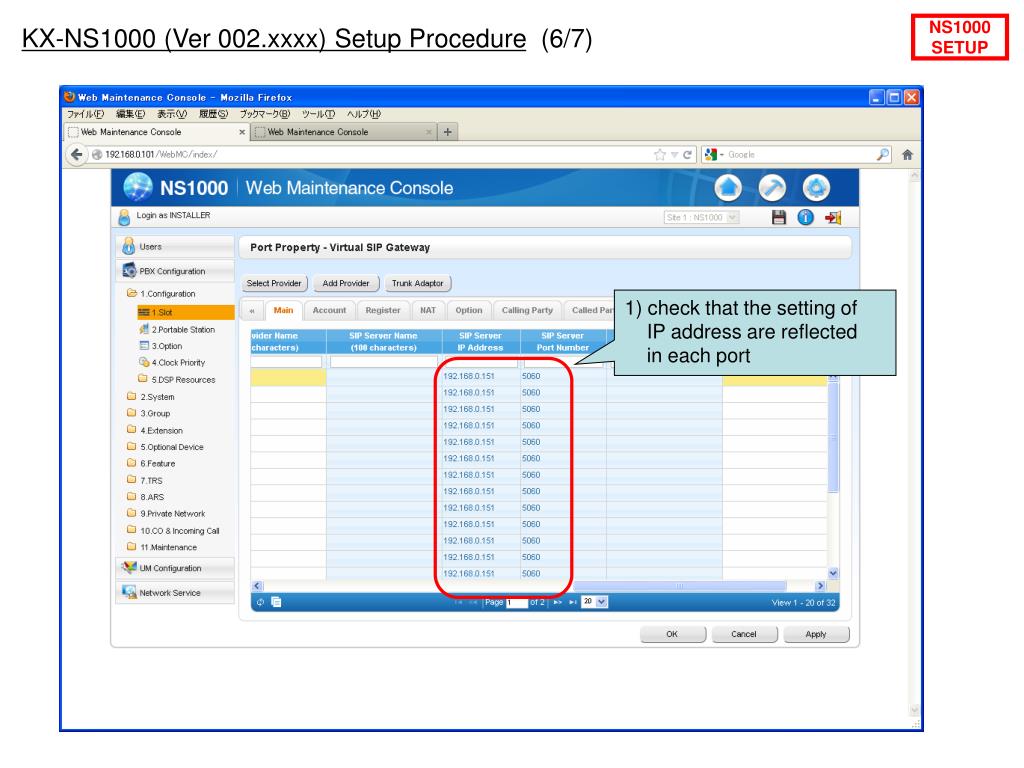This screenshot has width=1024, height=768.
Task: Jump to last page in grid pager
Action: coord(573,602)
